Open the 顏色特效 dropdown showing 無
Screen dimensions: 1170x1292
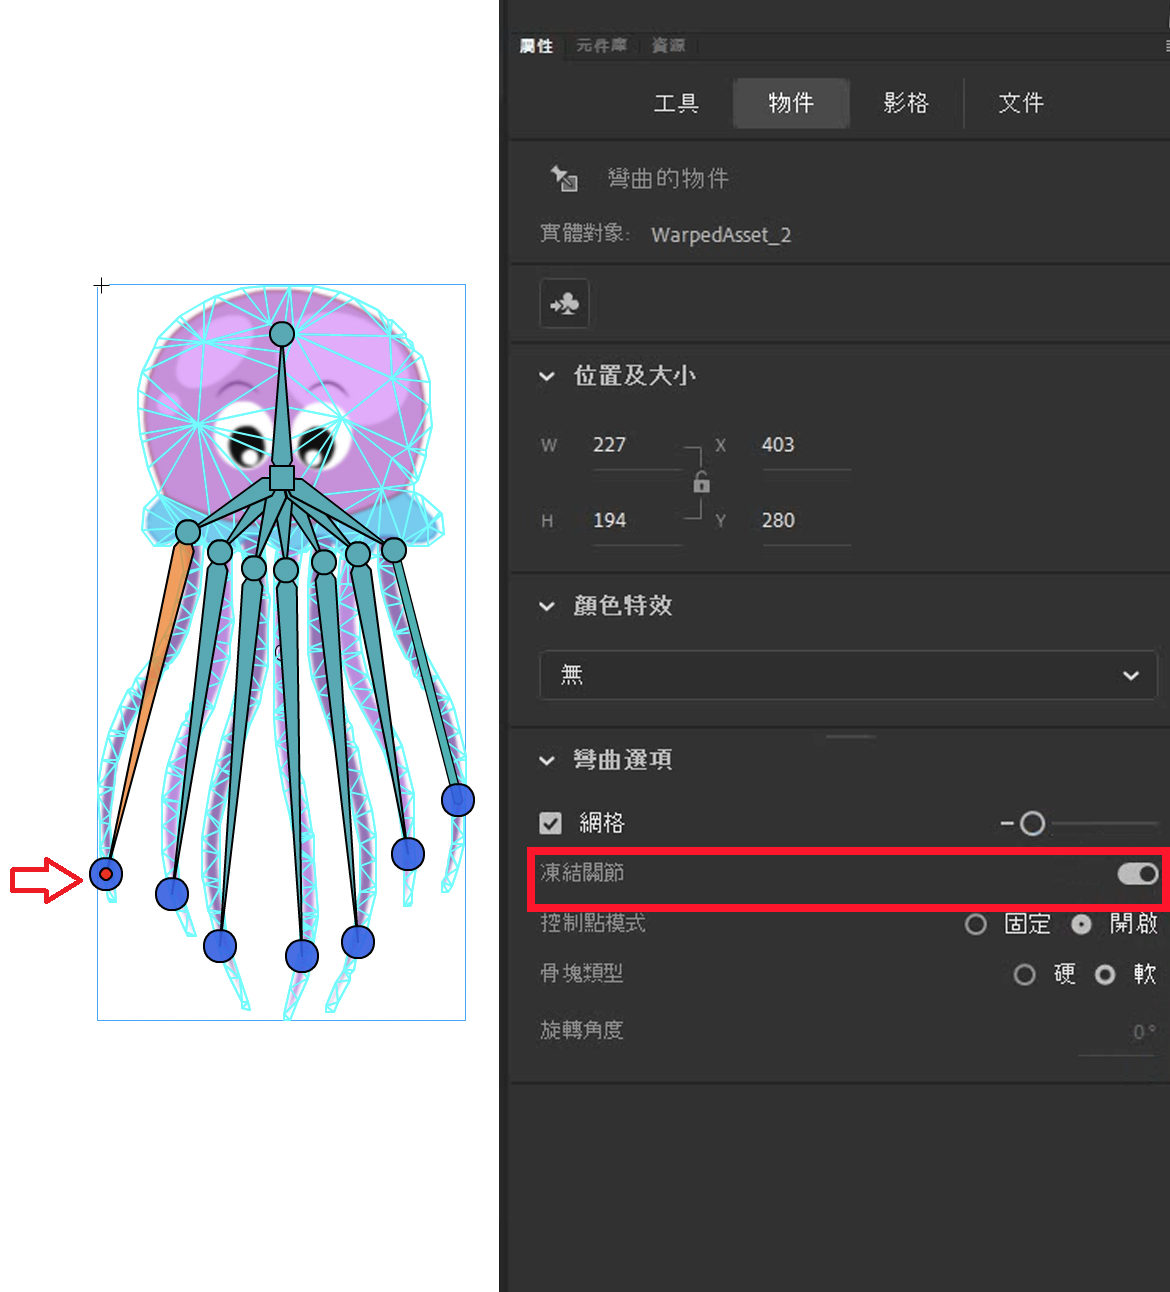tap(848, 675)
